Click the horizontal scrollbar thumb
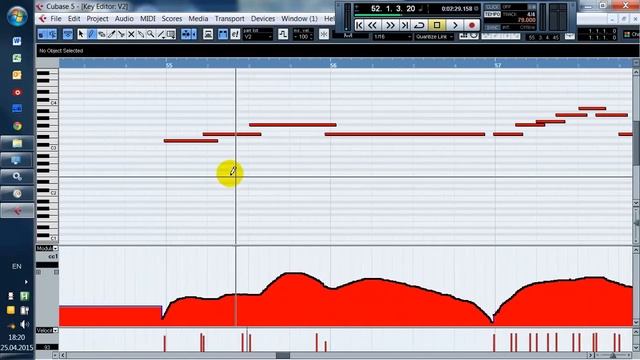The image size is (640, 360). tap(283, 356)
